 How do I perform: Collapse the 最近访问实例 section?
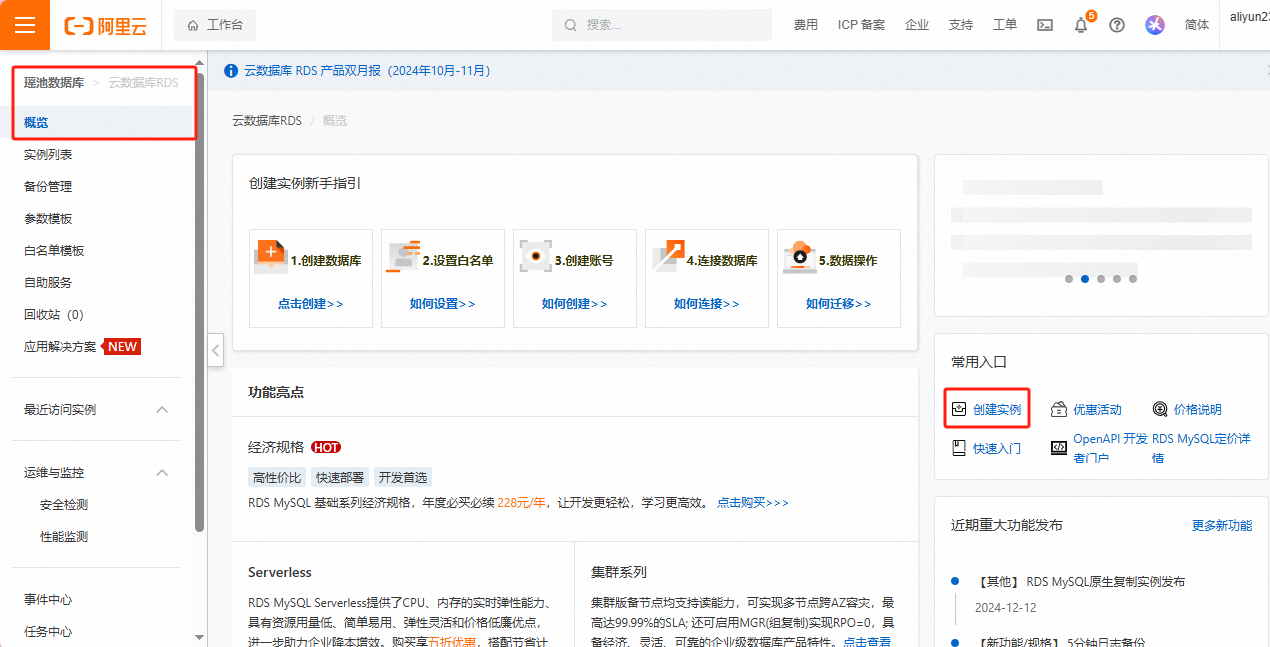click(162, 410)
